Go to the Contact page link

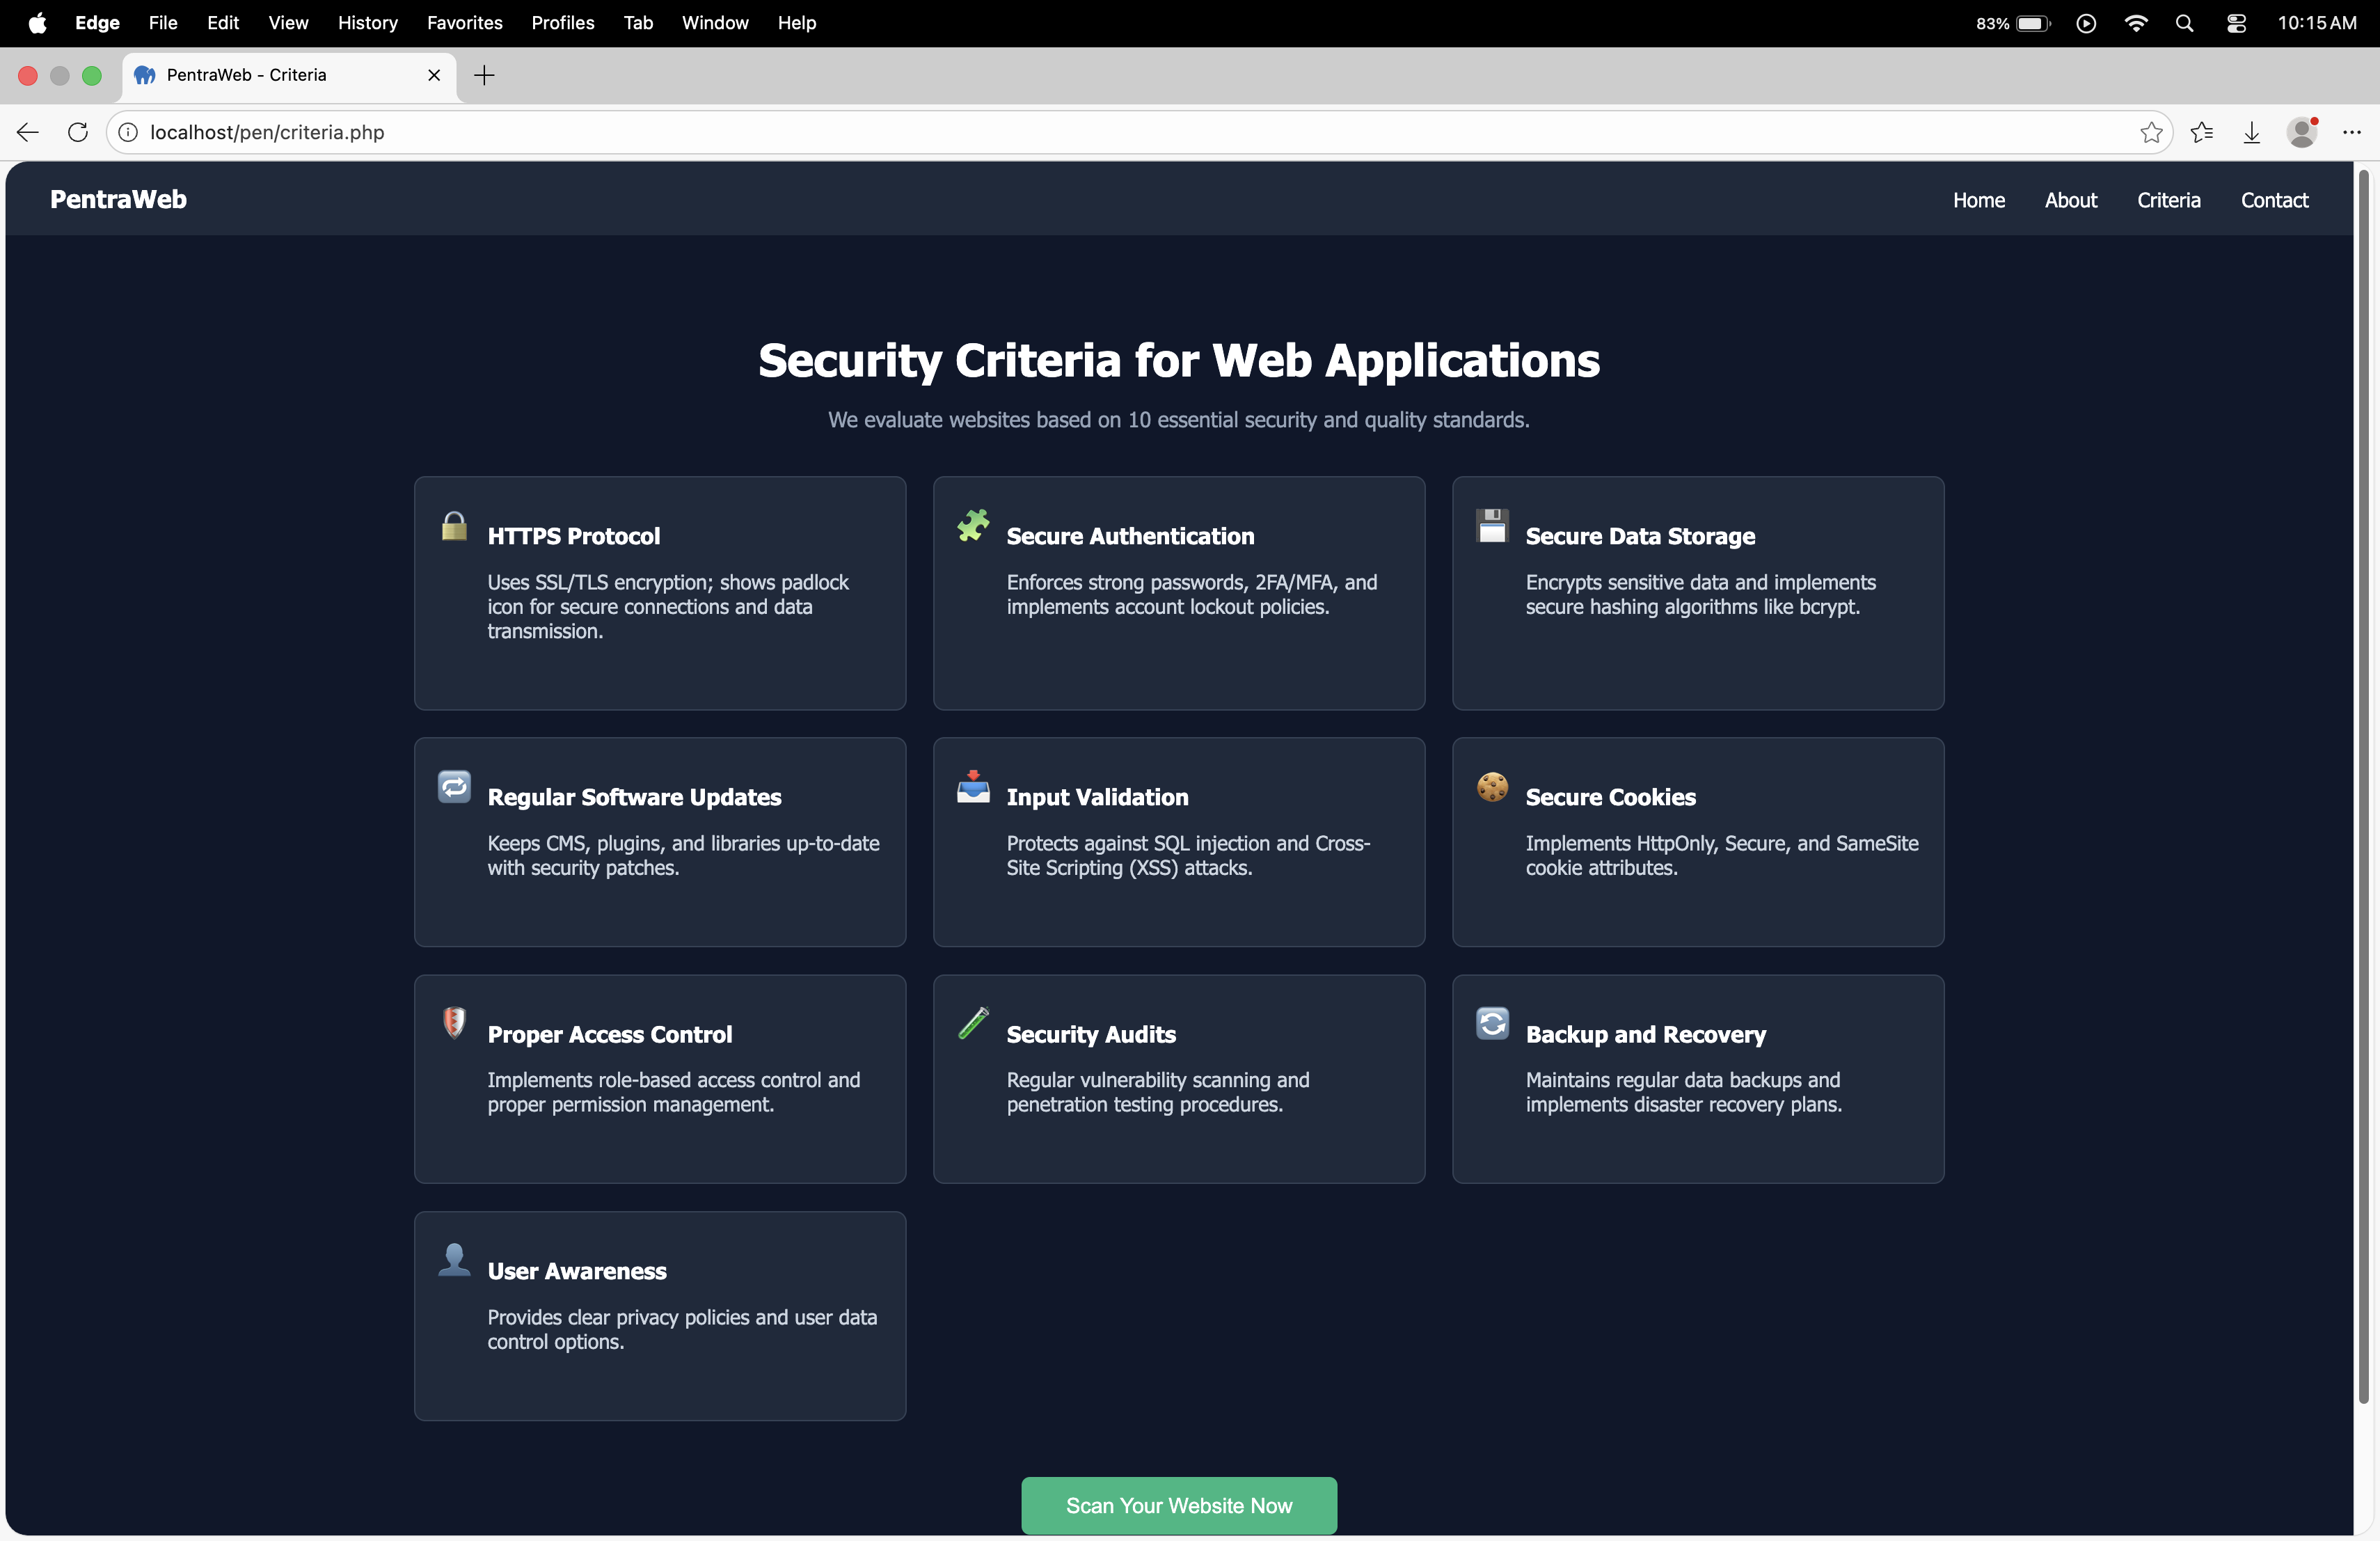tap(2273, 200)
